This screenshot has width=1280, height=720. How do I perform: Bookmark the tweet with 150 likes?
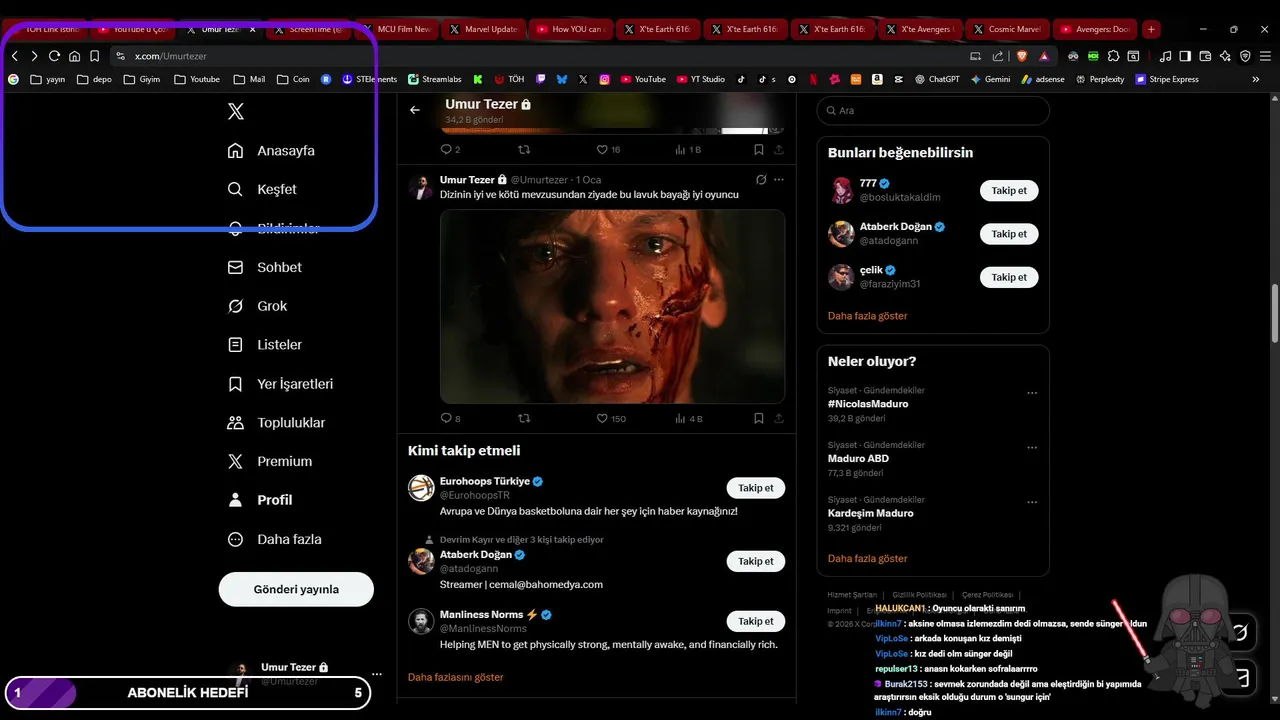(x=759, y=418)
